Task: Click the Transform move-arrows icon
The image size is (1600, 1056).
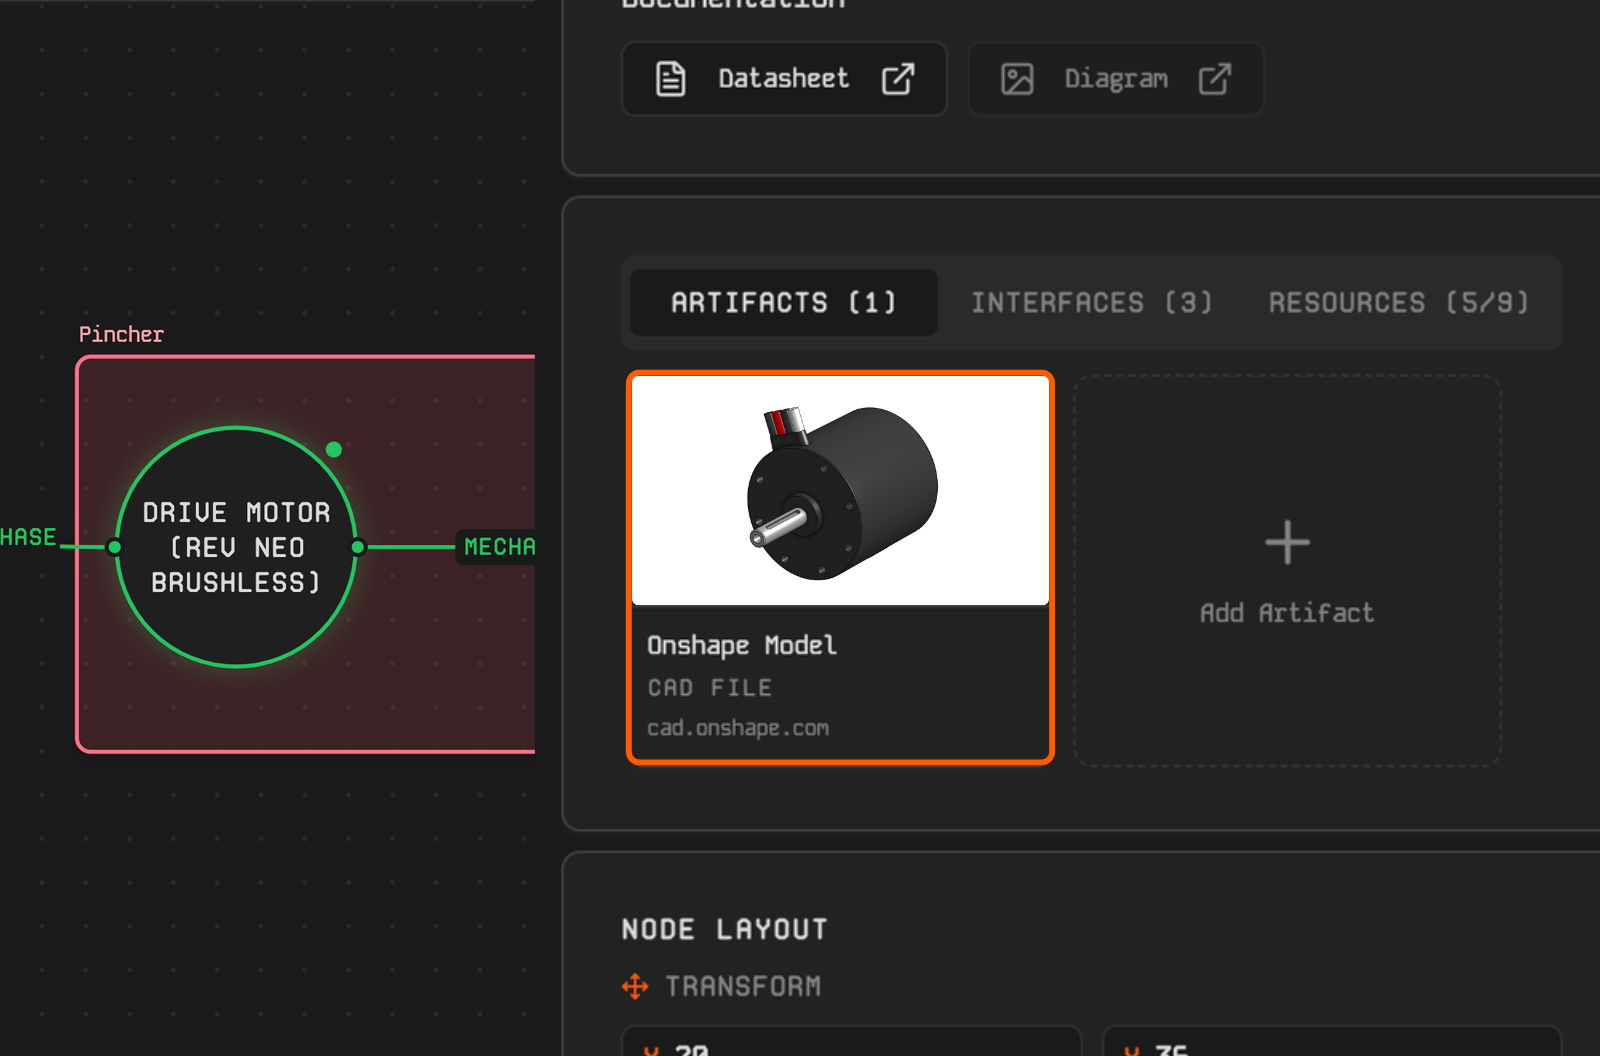Action: (635, 987)
